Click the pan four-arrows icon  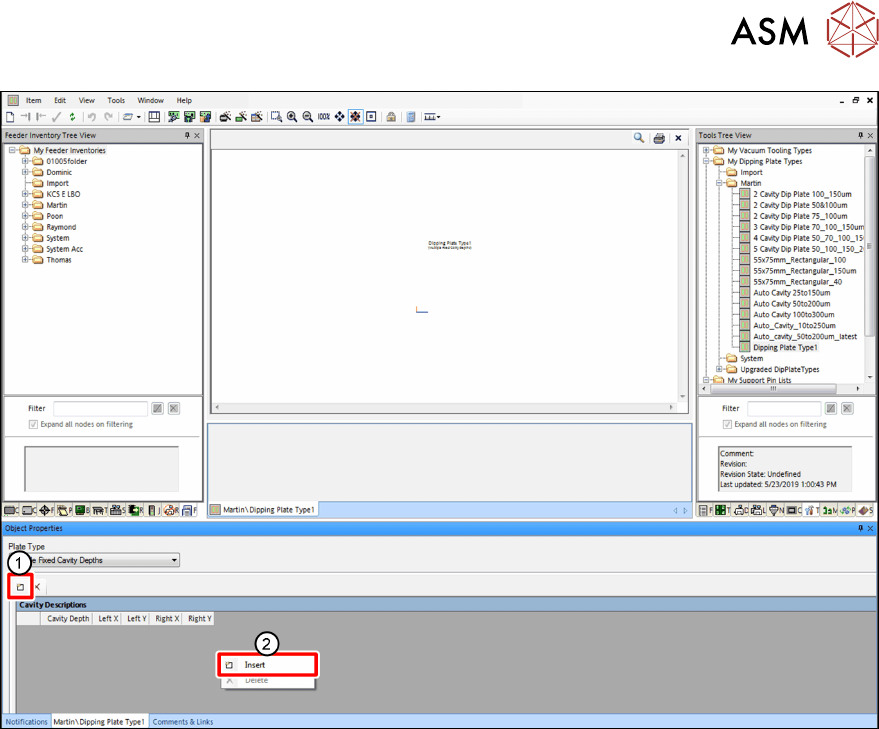(x=340, y=117)
